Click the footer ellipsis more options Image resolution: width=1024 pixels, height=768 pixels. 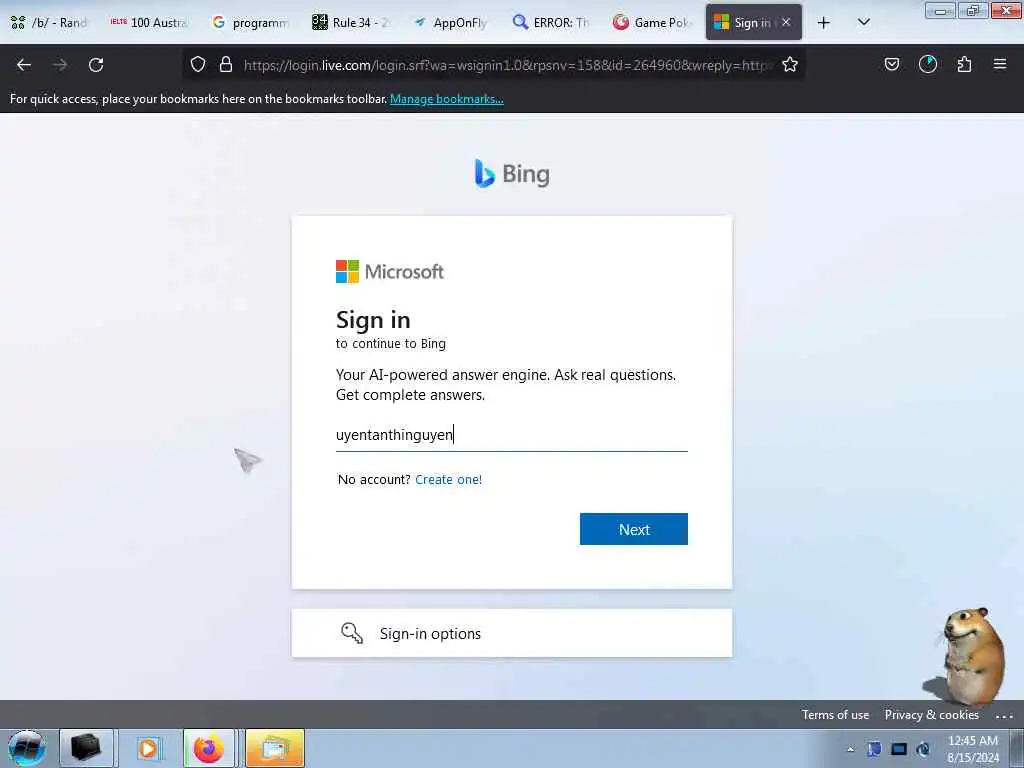tap(1004, 716)
